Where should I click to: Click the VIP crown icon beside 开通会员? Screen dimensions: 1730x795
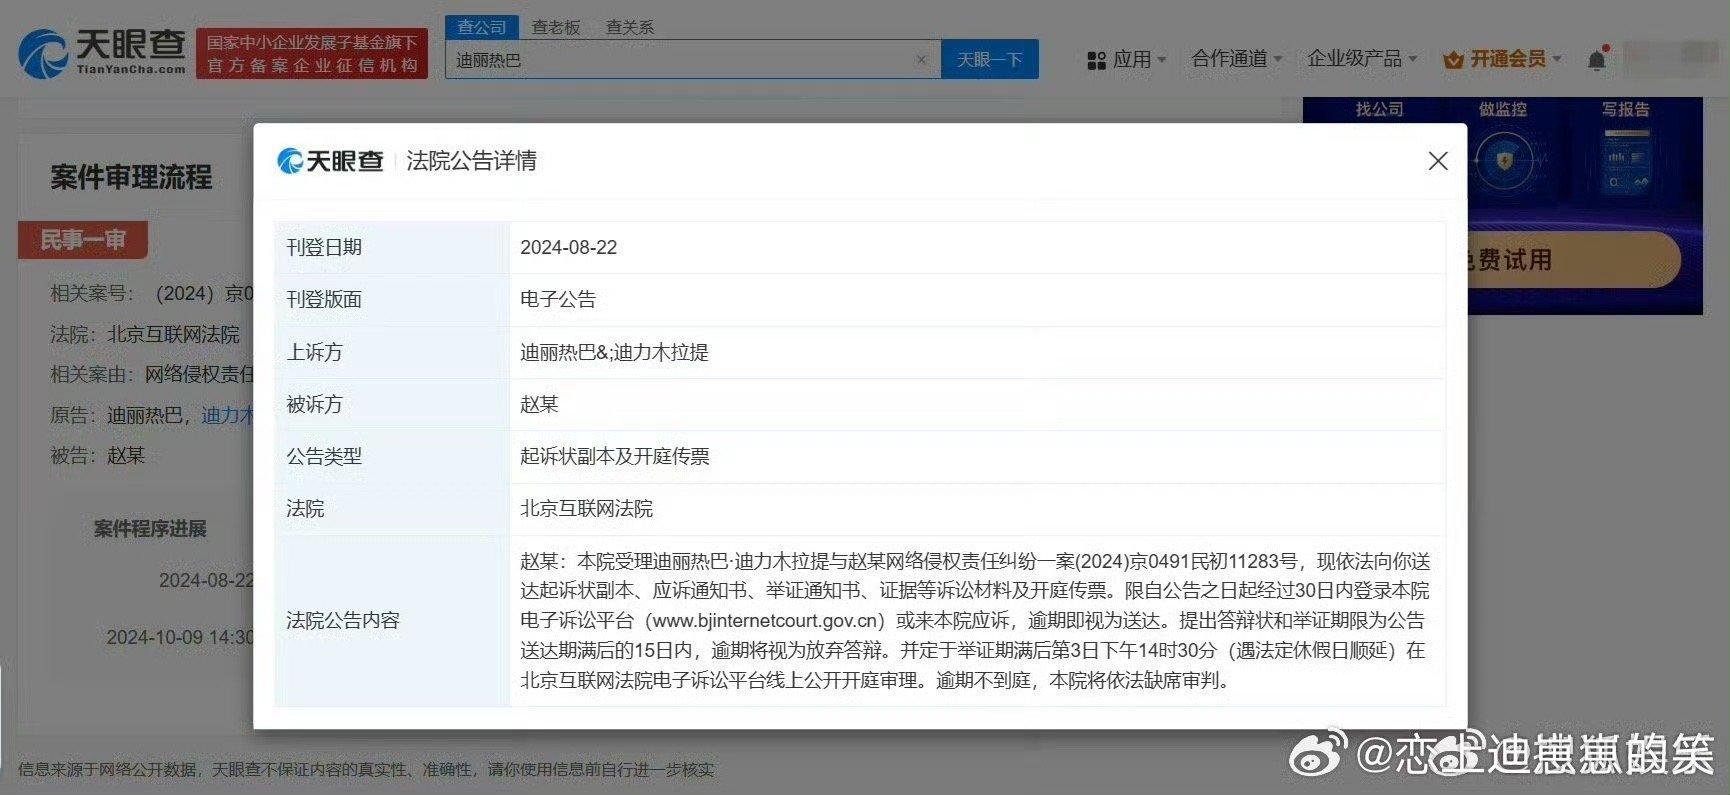click(1453, 60)
